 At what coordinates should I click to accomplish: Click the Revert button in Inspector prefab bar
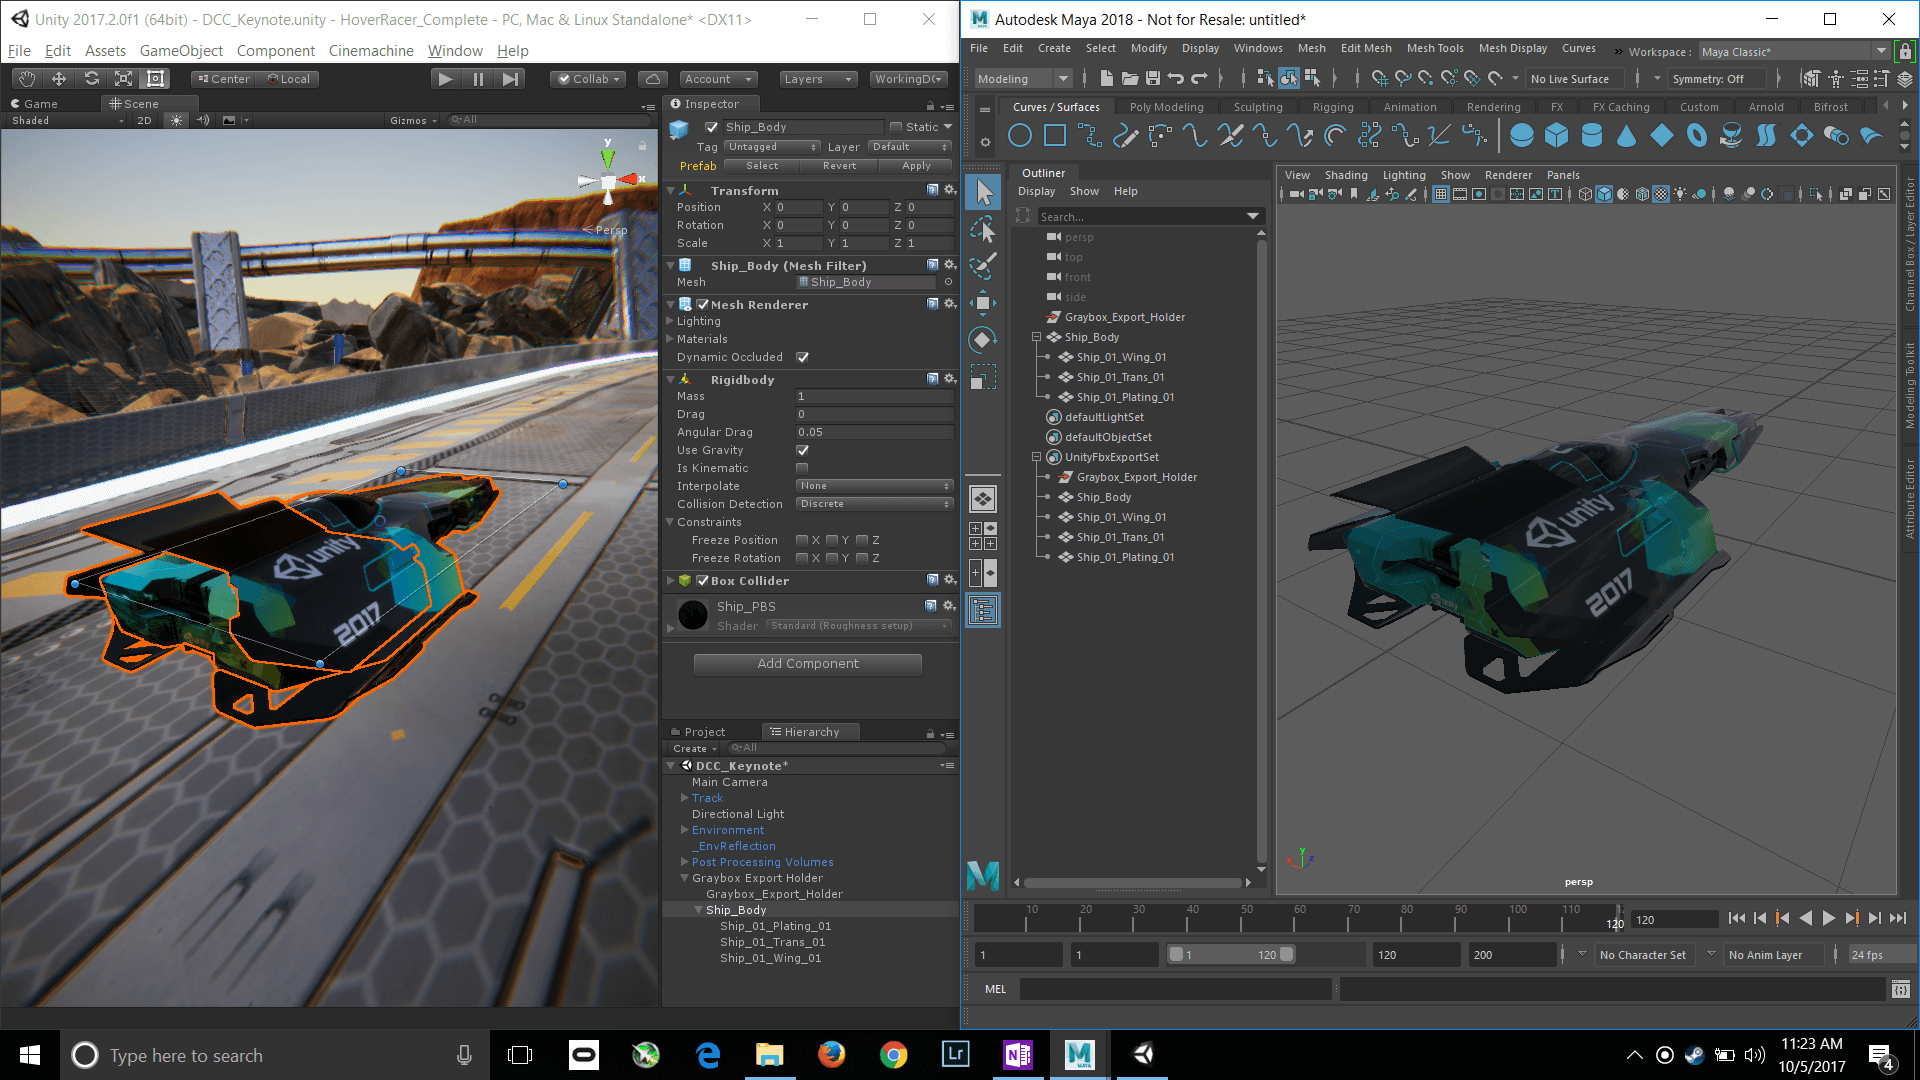tap(839, 166)
